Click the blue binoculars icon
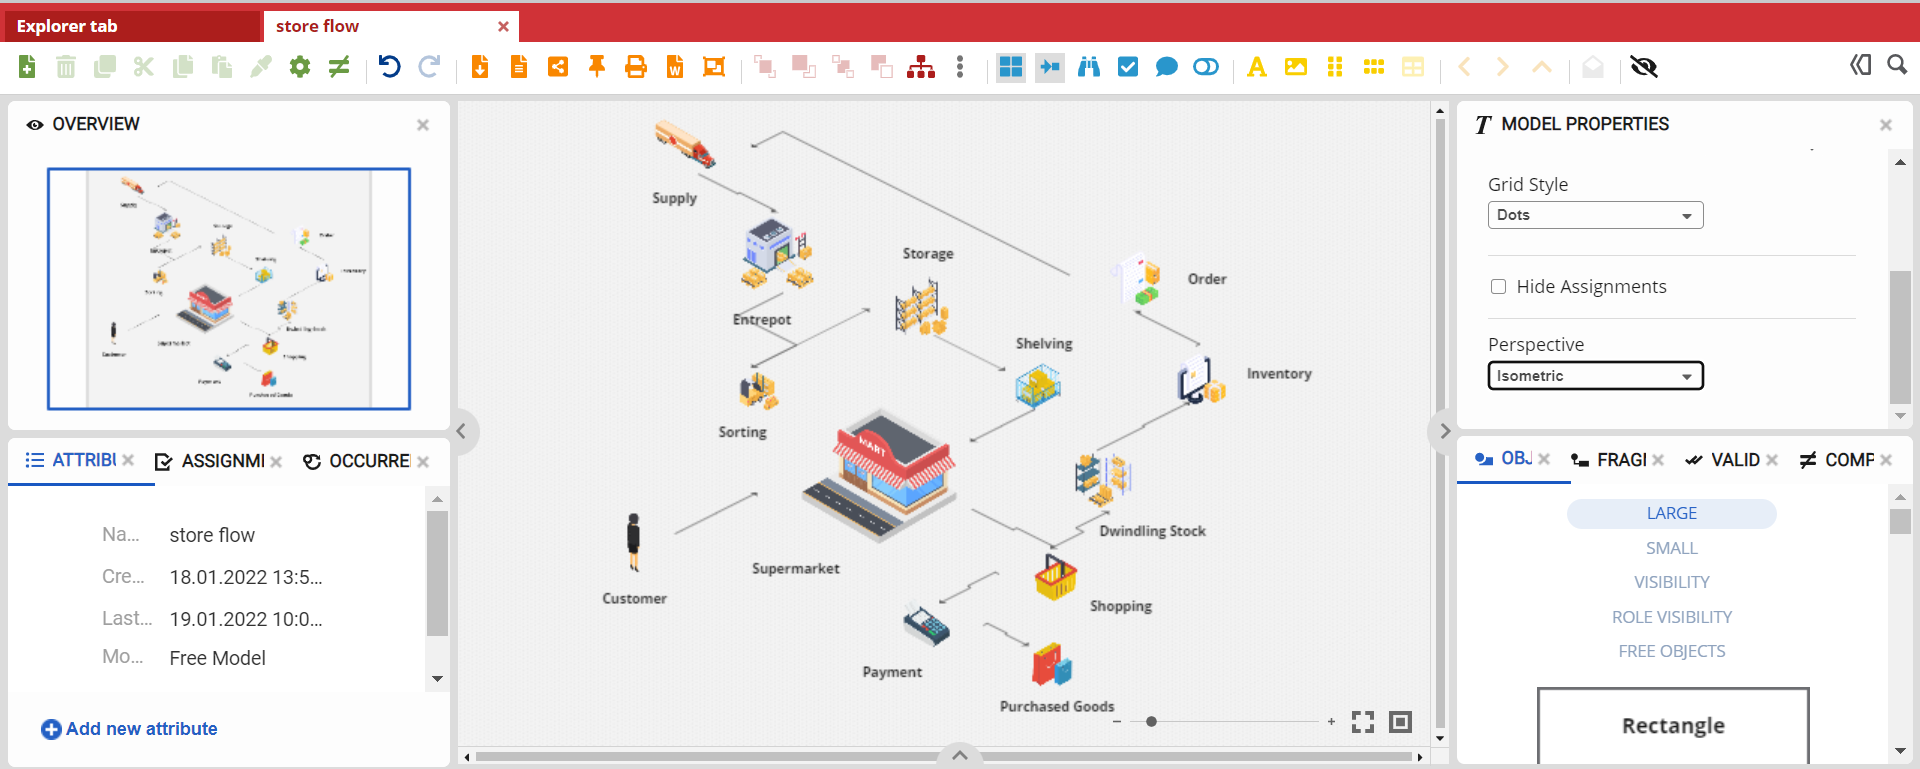This screenshot has height=769, width=1920. pyautogui.click(x=1089, y=67)
